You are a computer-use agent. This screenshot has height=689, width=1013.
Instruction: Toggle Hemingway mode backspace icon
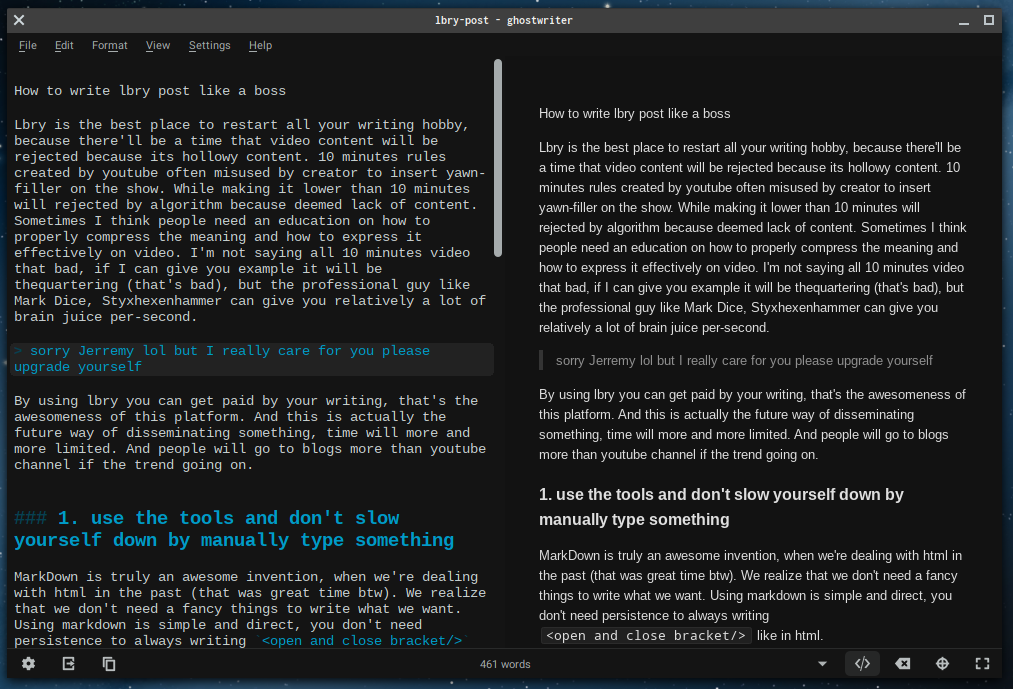[x=903, y=664]
